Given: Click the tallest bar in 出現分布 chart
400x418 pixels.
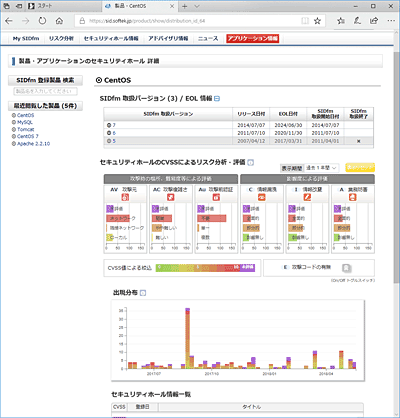Looking at the screenshot, I should tap(187, 338).
